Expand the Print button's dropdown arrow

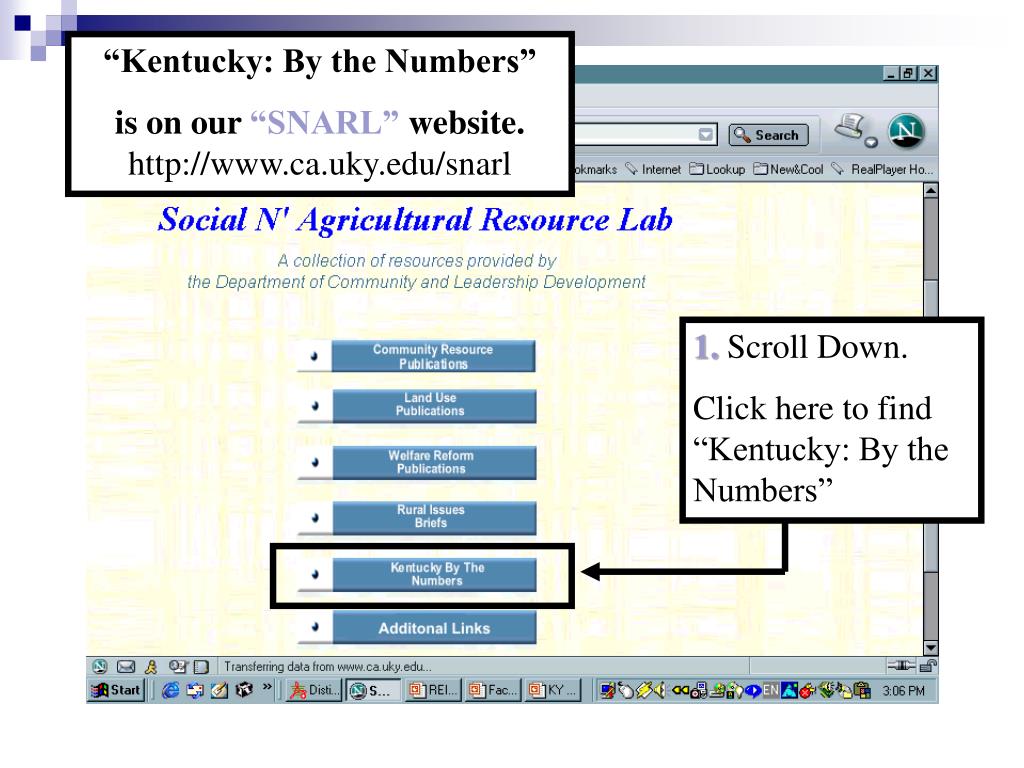click(x=871, y=142)
